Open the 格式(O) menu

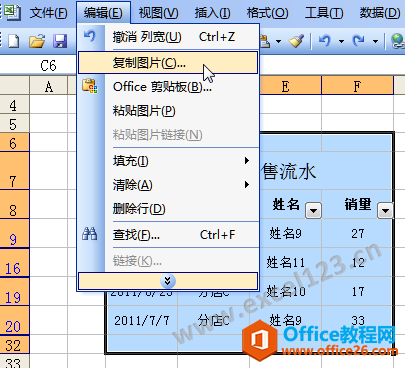tap(268, 13)
